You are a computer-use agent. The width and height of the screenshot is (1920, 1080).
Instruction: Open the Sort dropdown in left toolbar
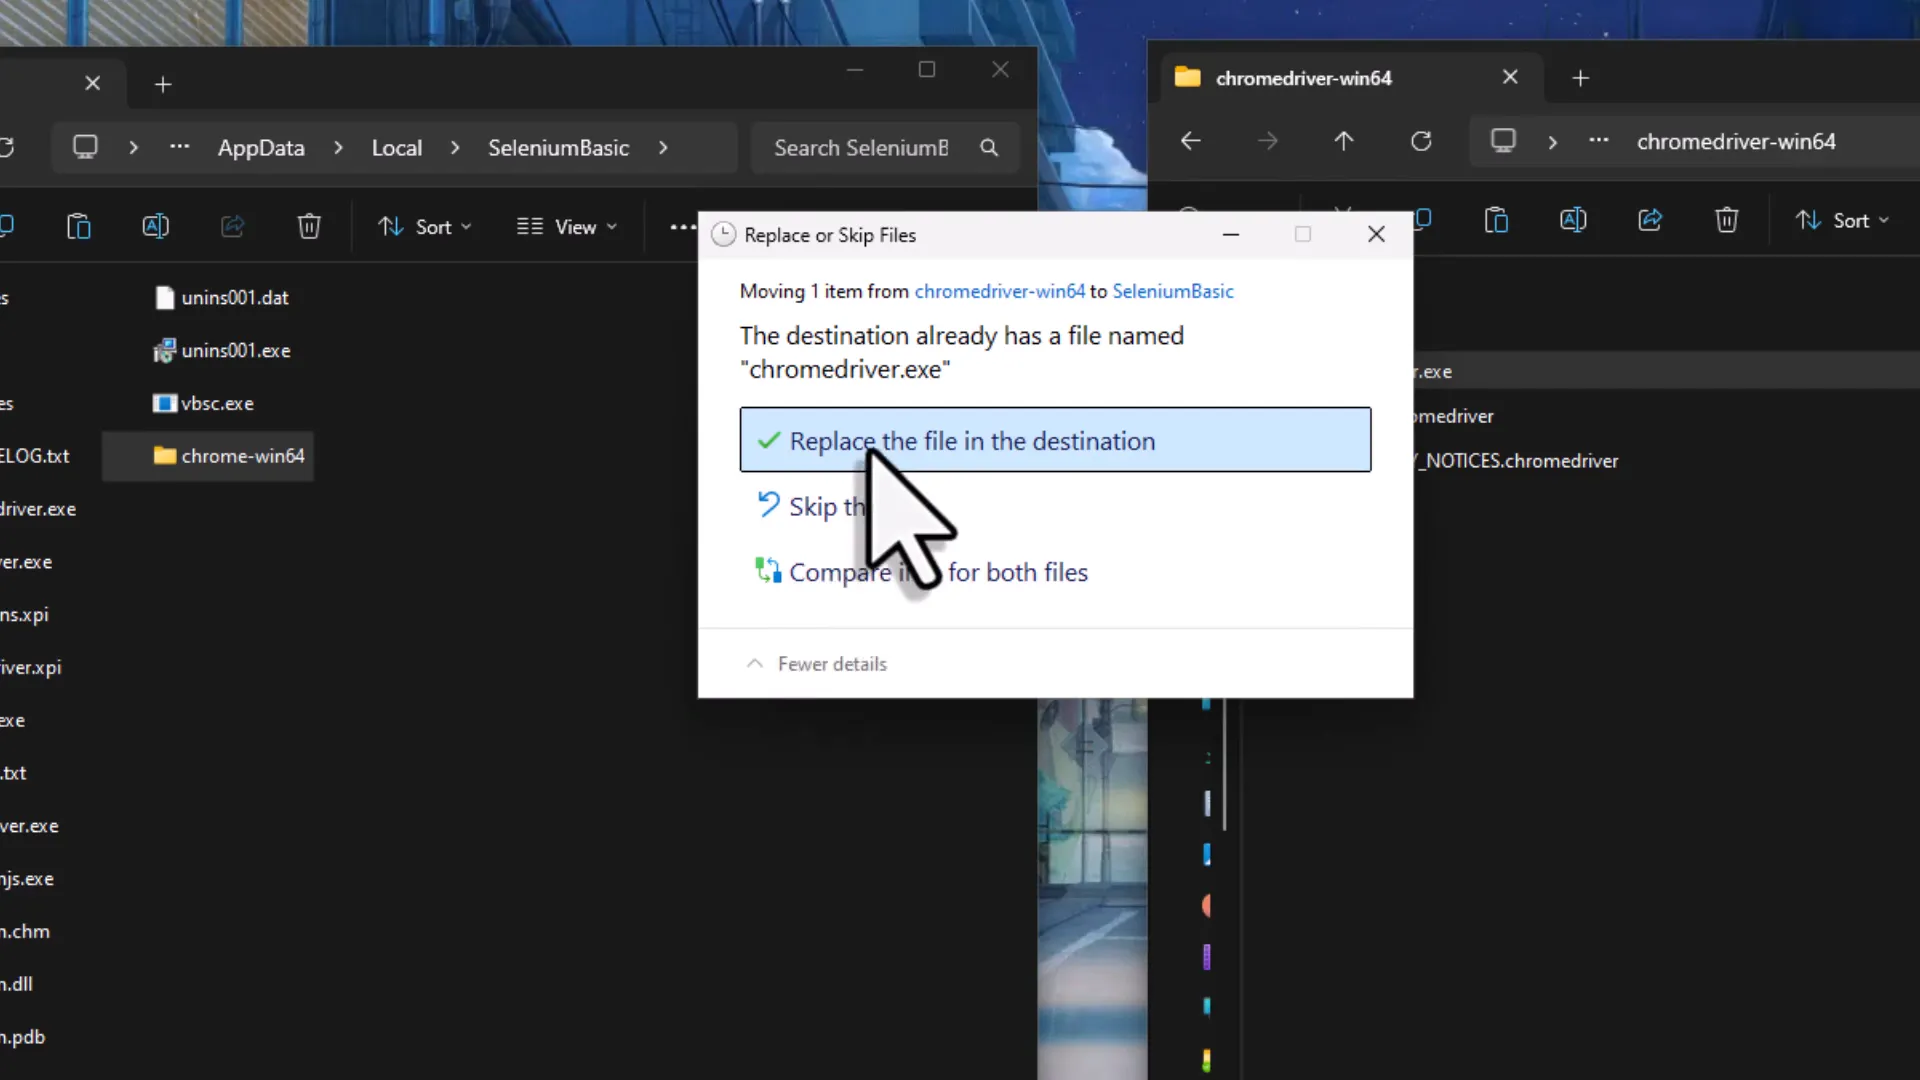point(424,226)
